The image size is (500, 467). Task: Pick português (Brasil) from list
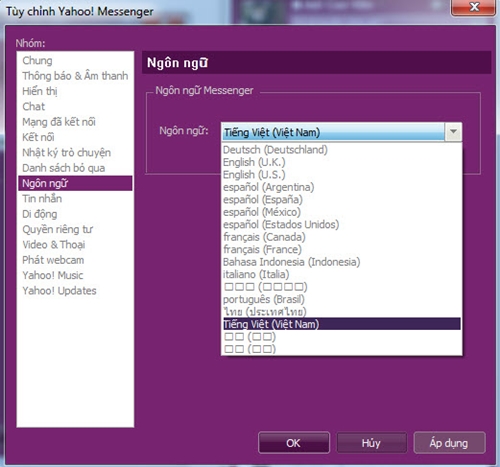(x=341, y=299)
